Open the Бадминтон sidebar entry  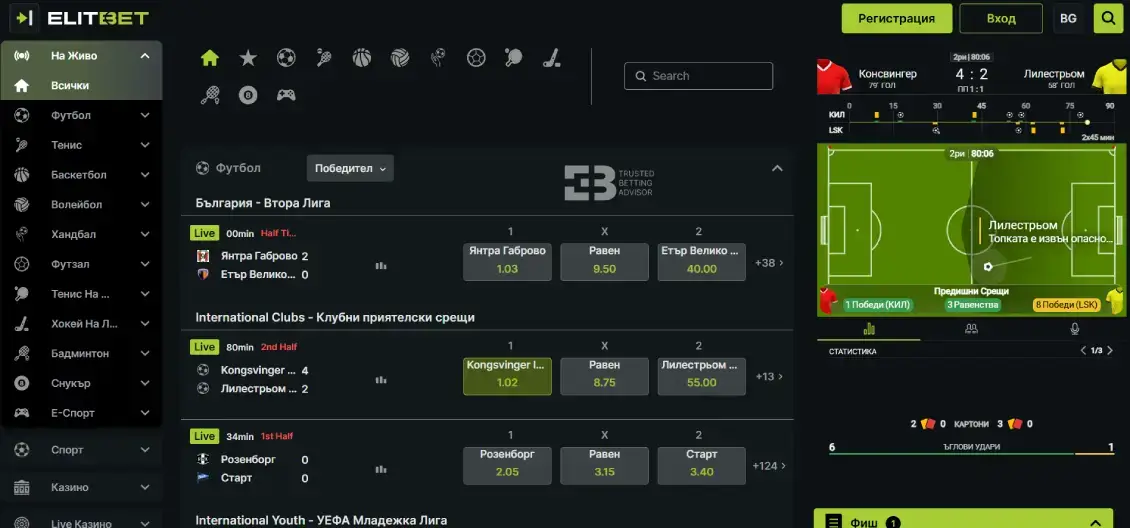[81, 354]
